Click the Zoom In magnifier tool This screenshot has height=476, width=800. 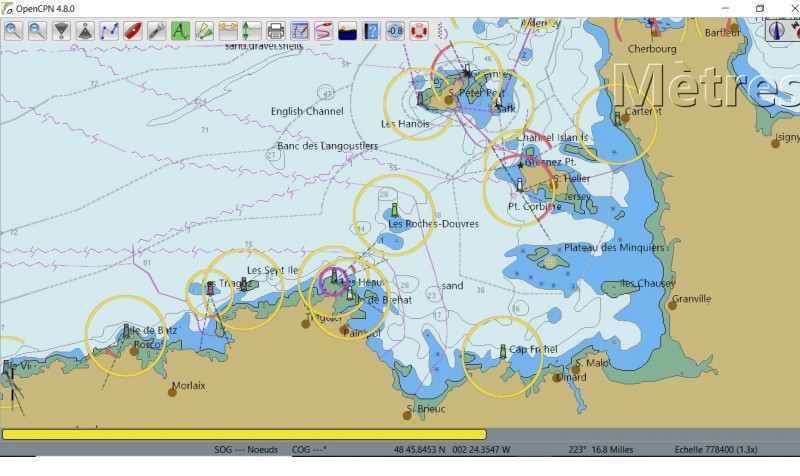click(12, 30)
